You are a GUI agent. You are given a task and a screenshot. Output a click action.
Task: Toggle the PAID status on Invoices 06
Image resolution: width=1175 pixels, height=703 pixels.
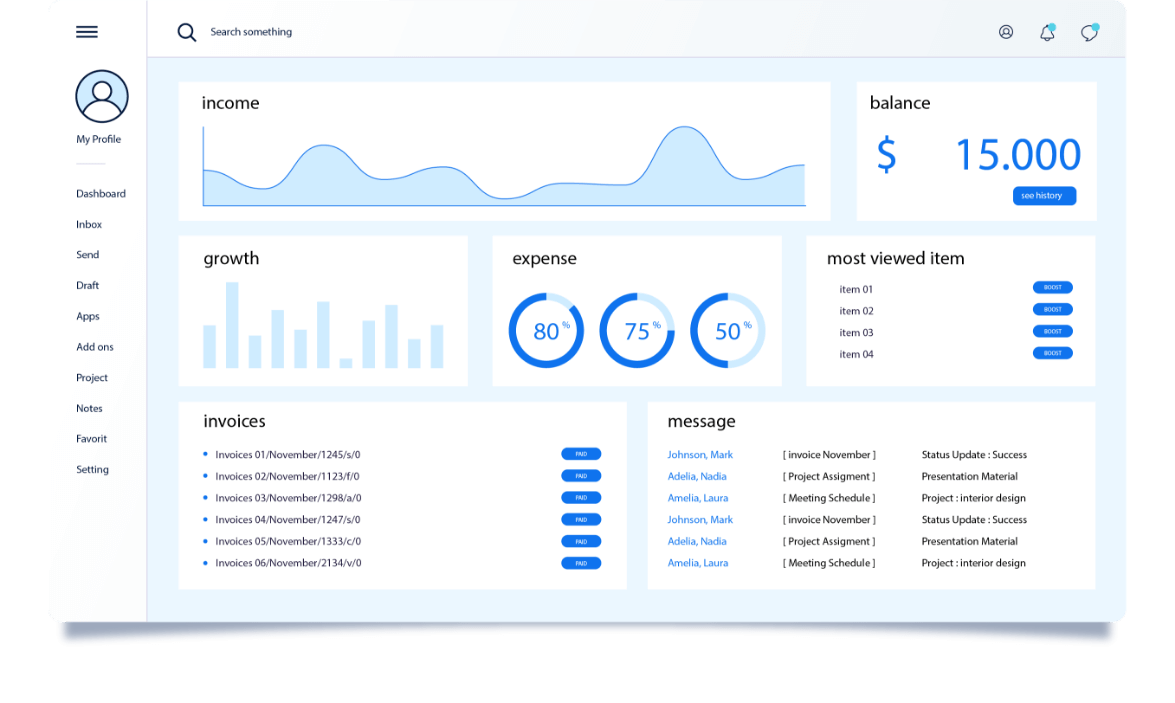[x=581, y=563]
